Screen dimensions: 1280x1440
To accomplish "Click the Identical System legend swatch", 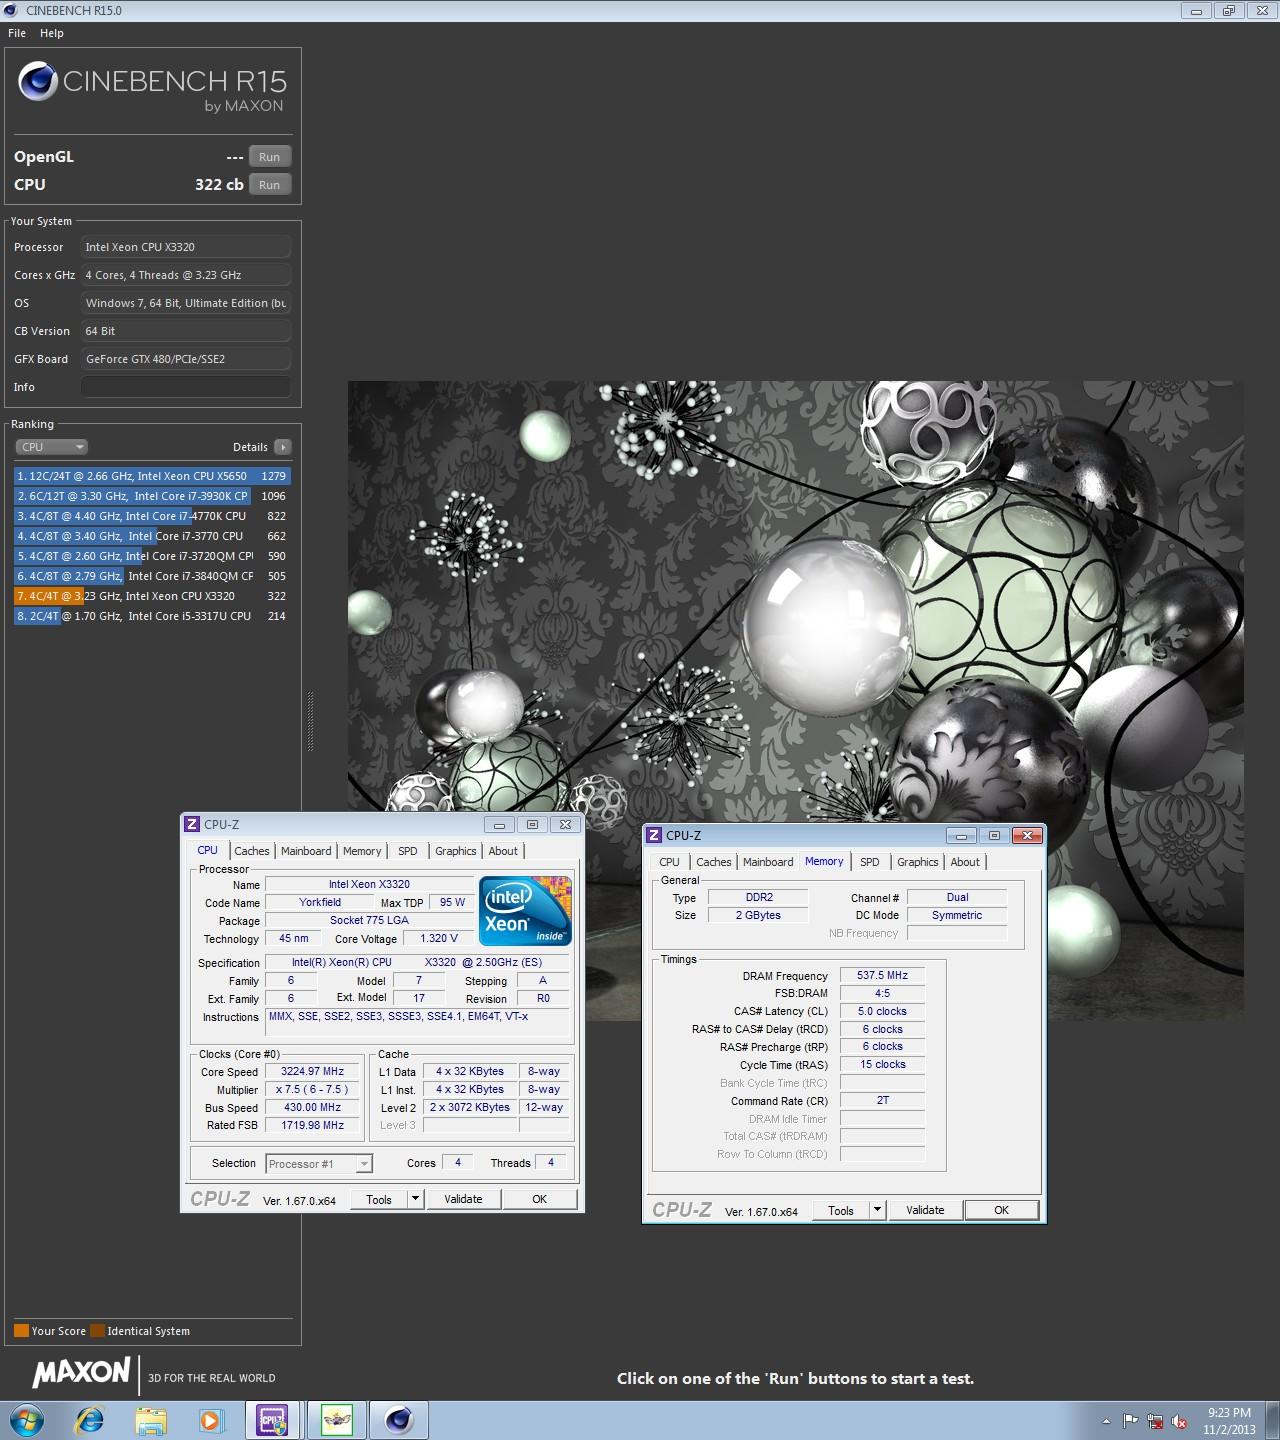I will pyautogui.click(x=97, y=1331).
